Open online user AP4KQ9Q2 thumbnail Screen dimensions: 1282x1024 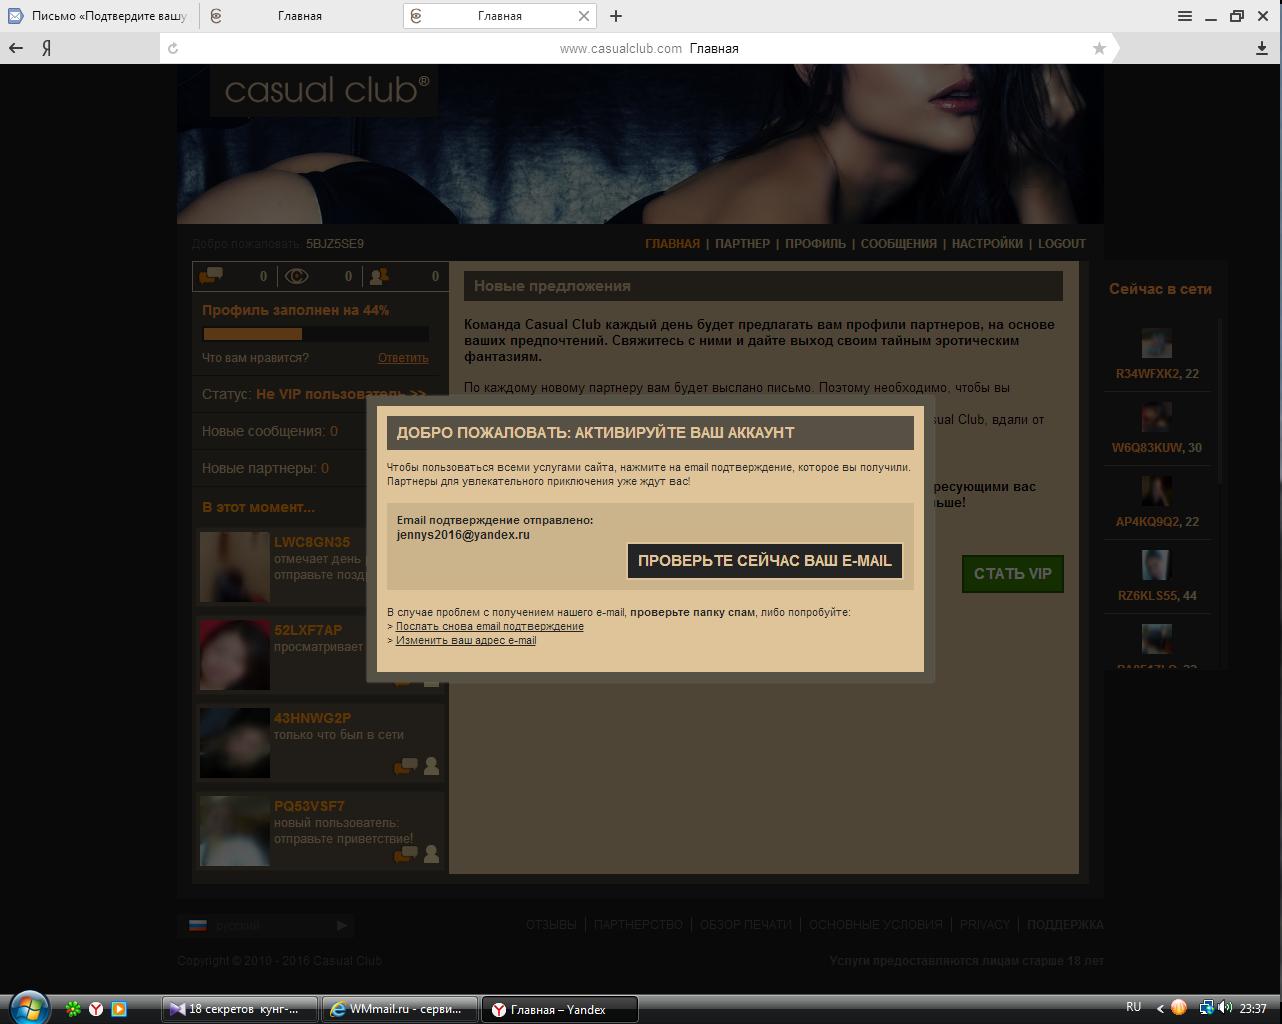[x=1157, y=491]
